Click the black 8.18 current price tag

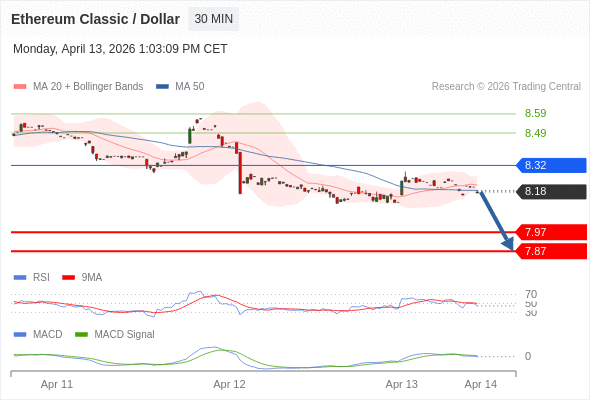pyautogui.click(x=551, y=191)
